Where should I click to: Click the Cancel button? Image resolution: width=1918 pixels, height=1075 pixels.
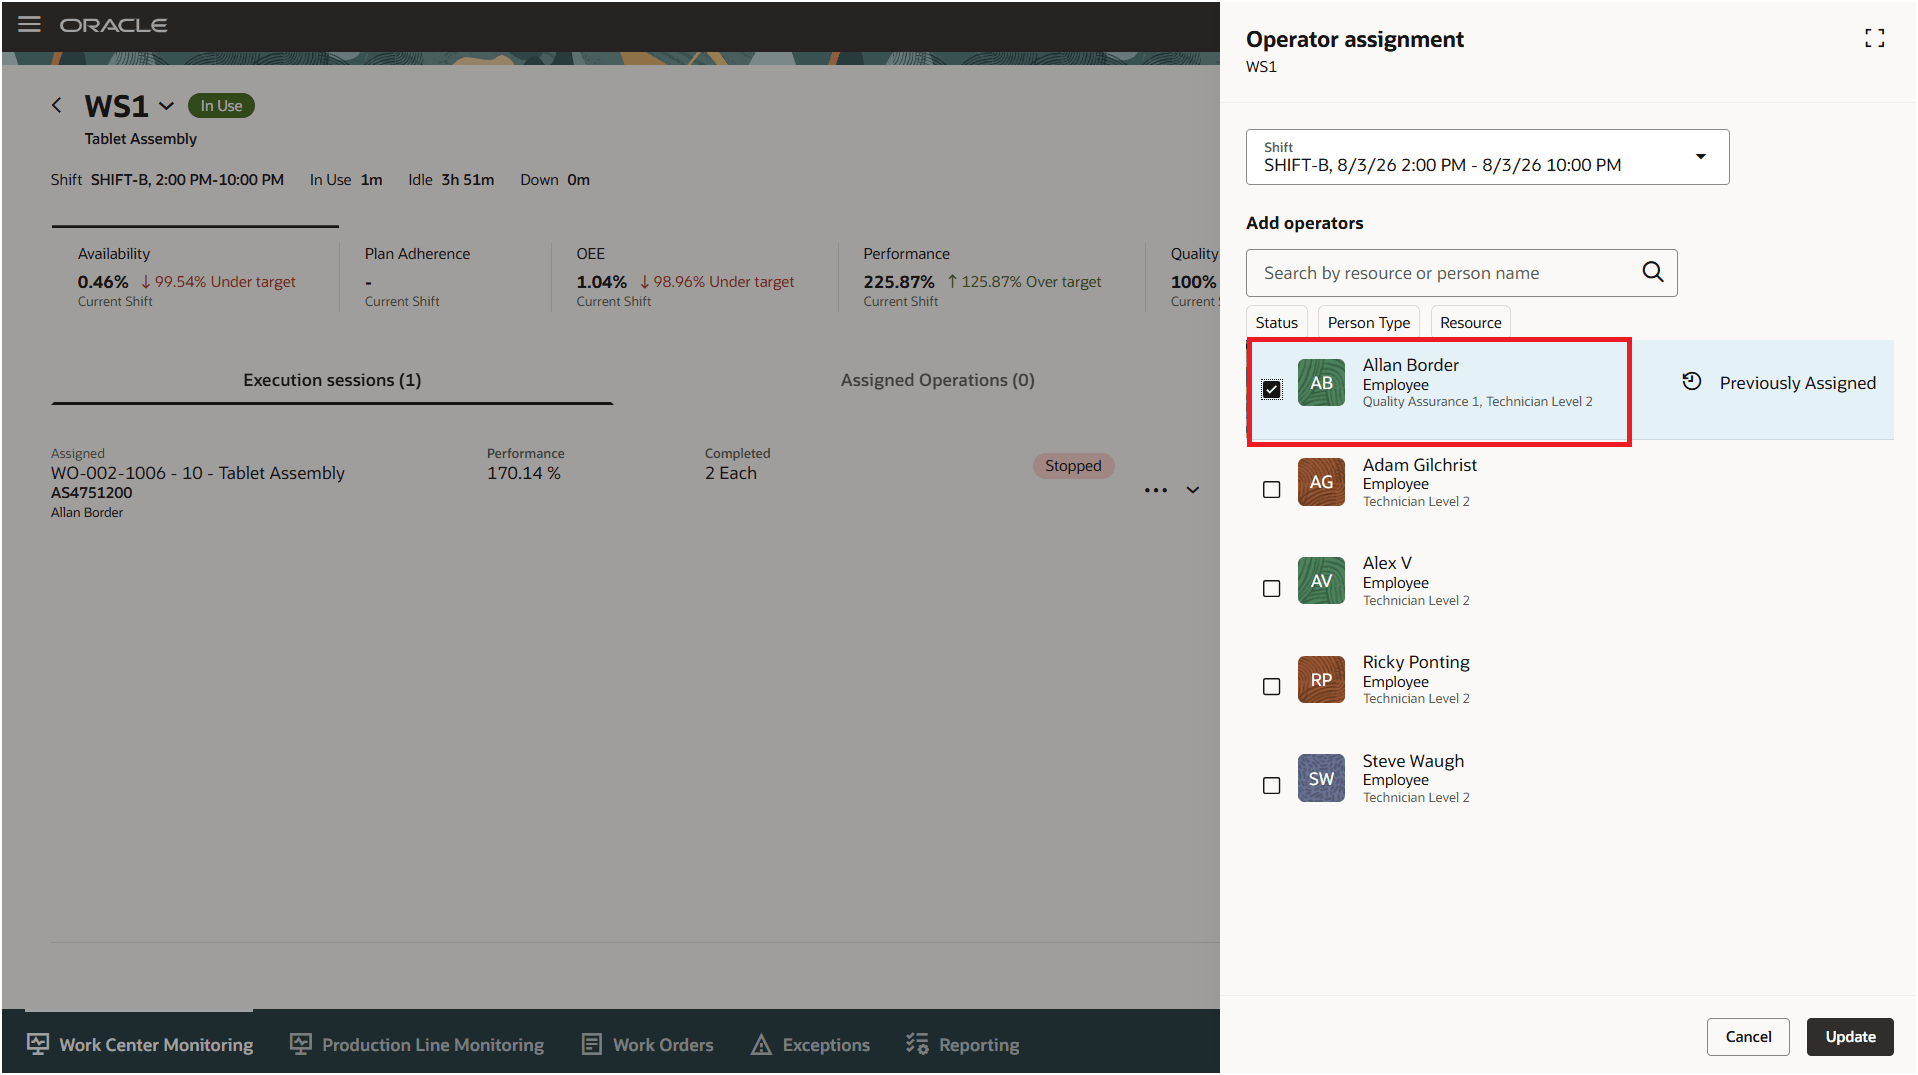click(1747, 1036)
